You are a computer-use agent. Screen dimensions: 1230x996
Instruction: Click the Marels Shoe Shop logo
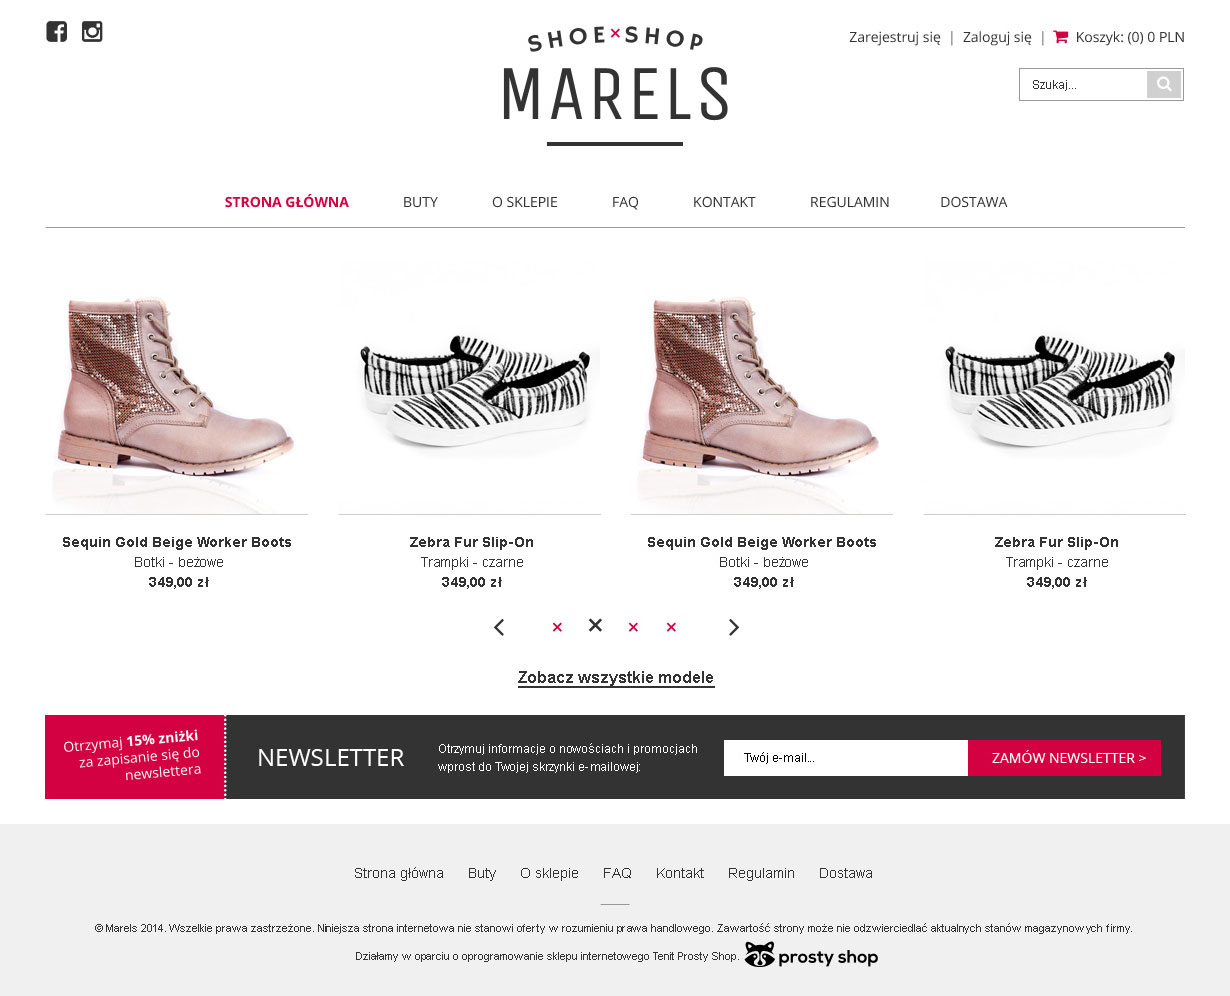[615, 86]
